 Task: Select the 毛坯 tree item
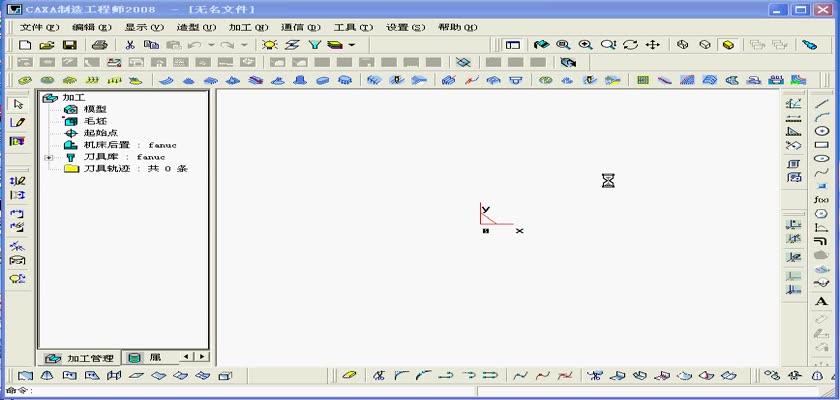click(x=95, y=122)
